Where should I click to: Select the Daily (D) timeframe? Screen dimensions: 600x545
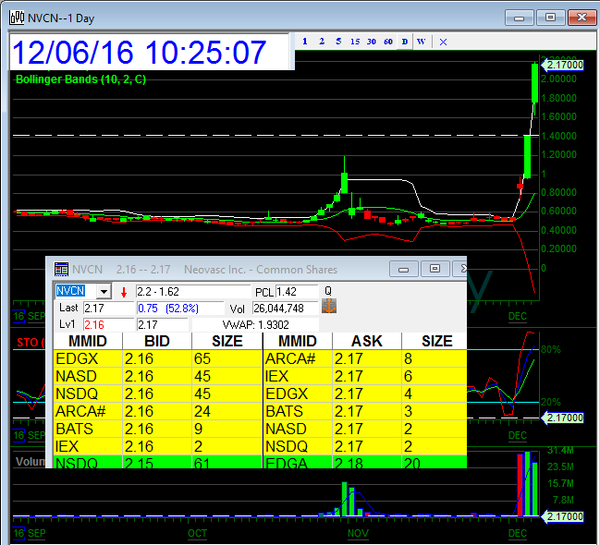[405, 42]
